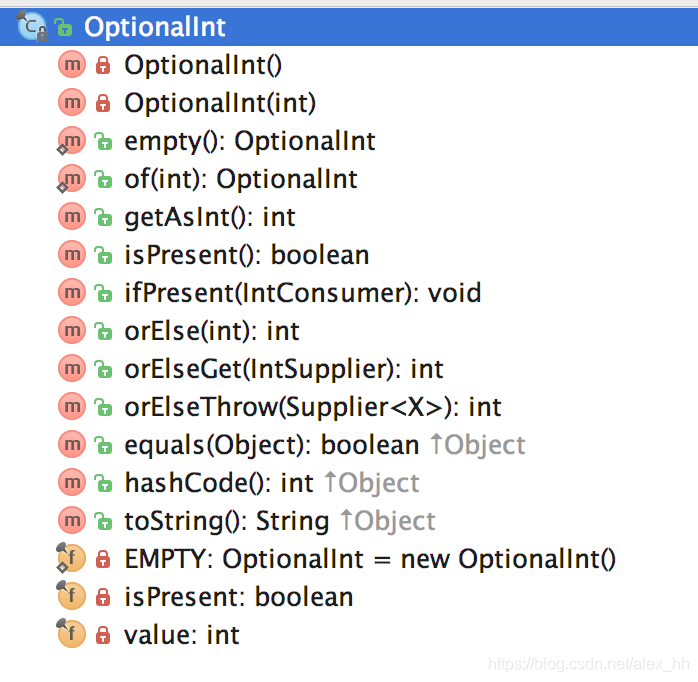698x682 pixels.
Task: Click the OptionalInt class icon
Action: click(x=32, y=27)
